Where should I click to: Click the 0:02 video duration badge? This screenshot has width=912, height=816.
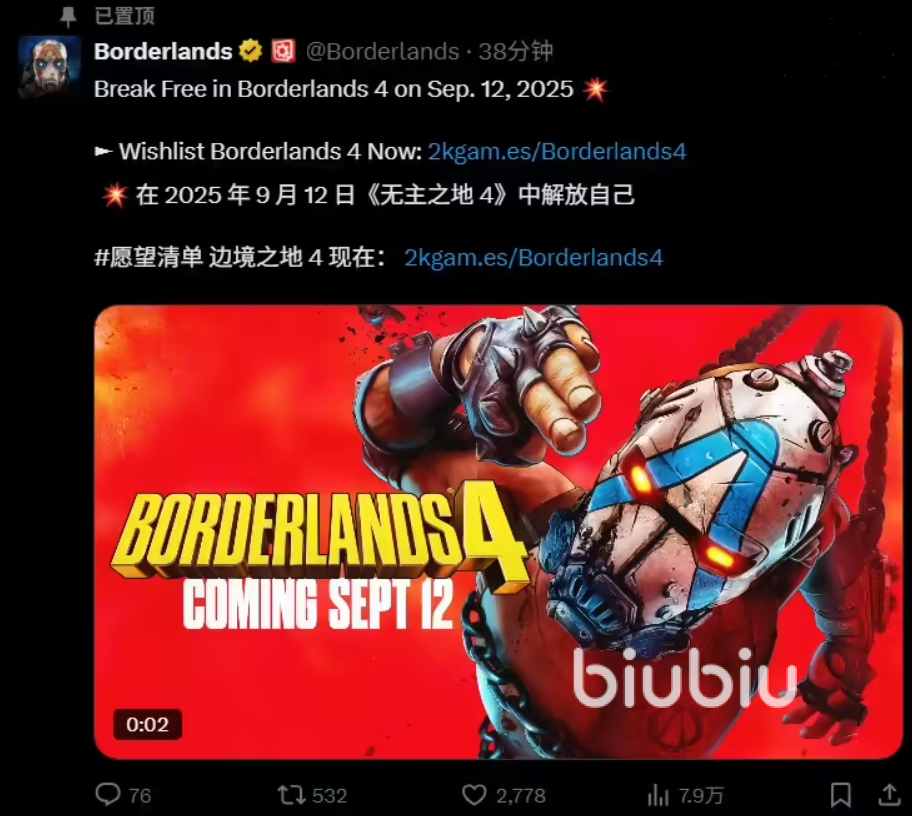pos(147,725)
